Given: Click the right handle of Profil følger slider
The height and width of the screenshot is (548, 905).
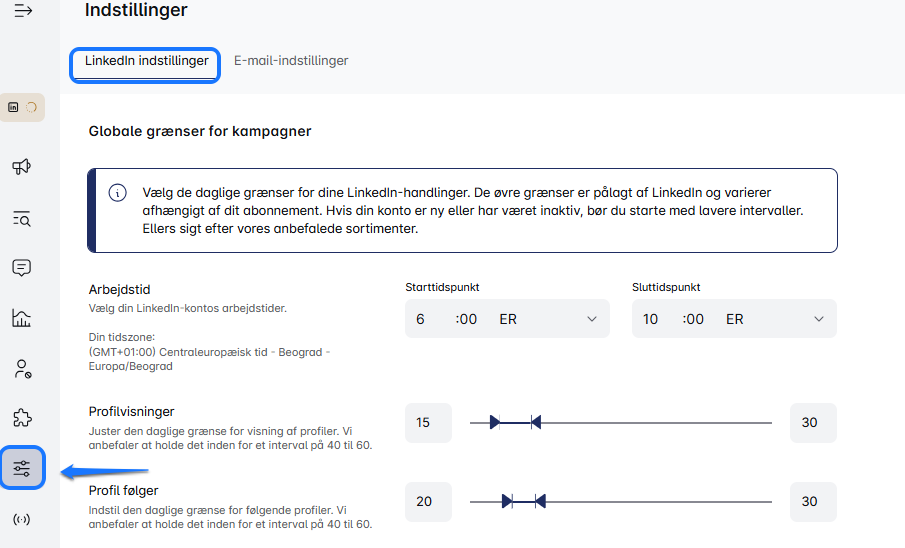Looking at the screenshot, I should (x=541, y=501).
